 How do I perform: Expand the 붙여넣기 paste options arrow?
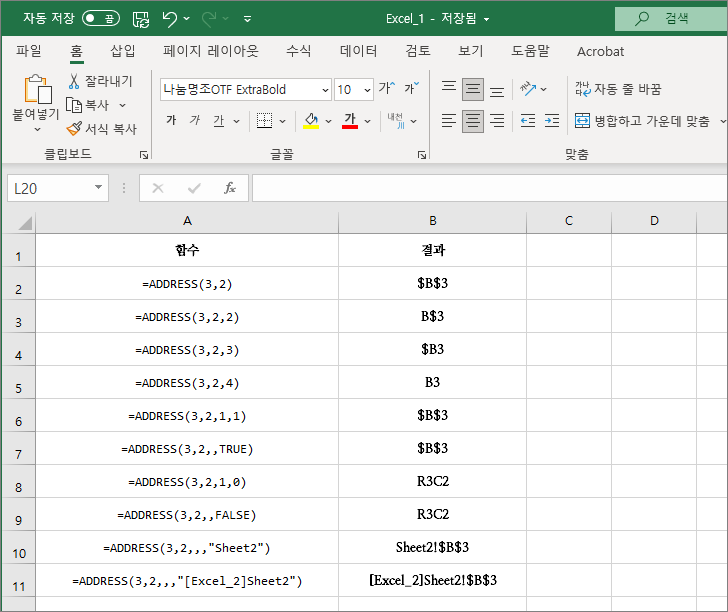38,130
